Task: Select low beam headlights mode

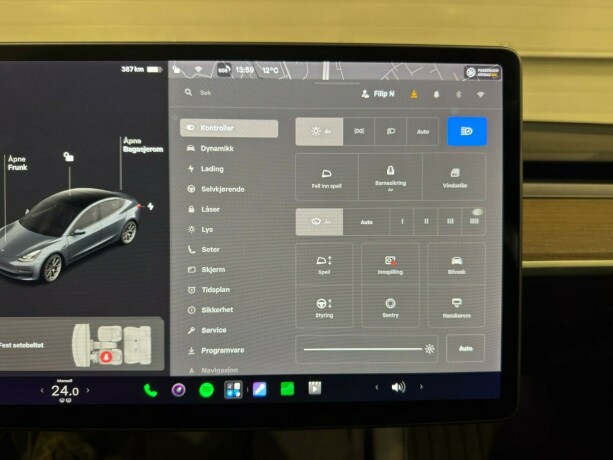Action: tap(391, 131)
